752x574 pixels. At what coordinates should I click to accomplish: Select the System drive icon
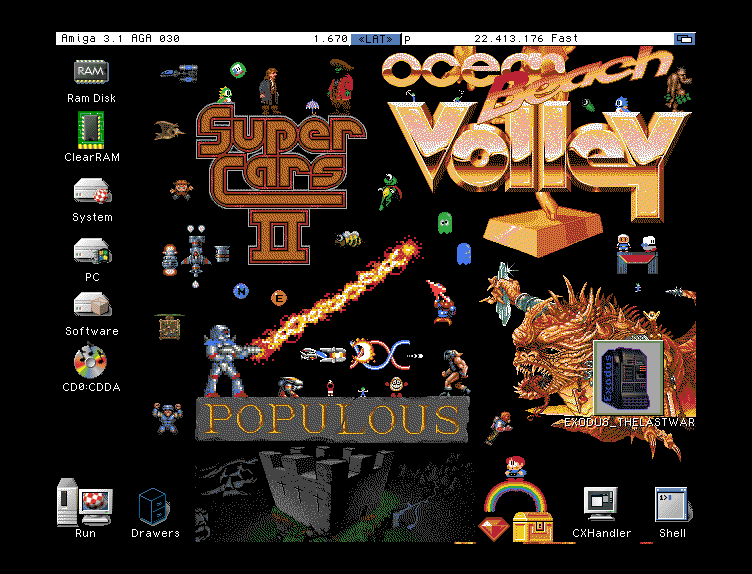92,191
